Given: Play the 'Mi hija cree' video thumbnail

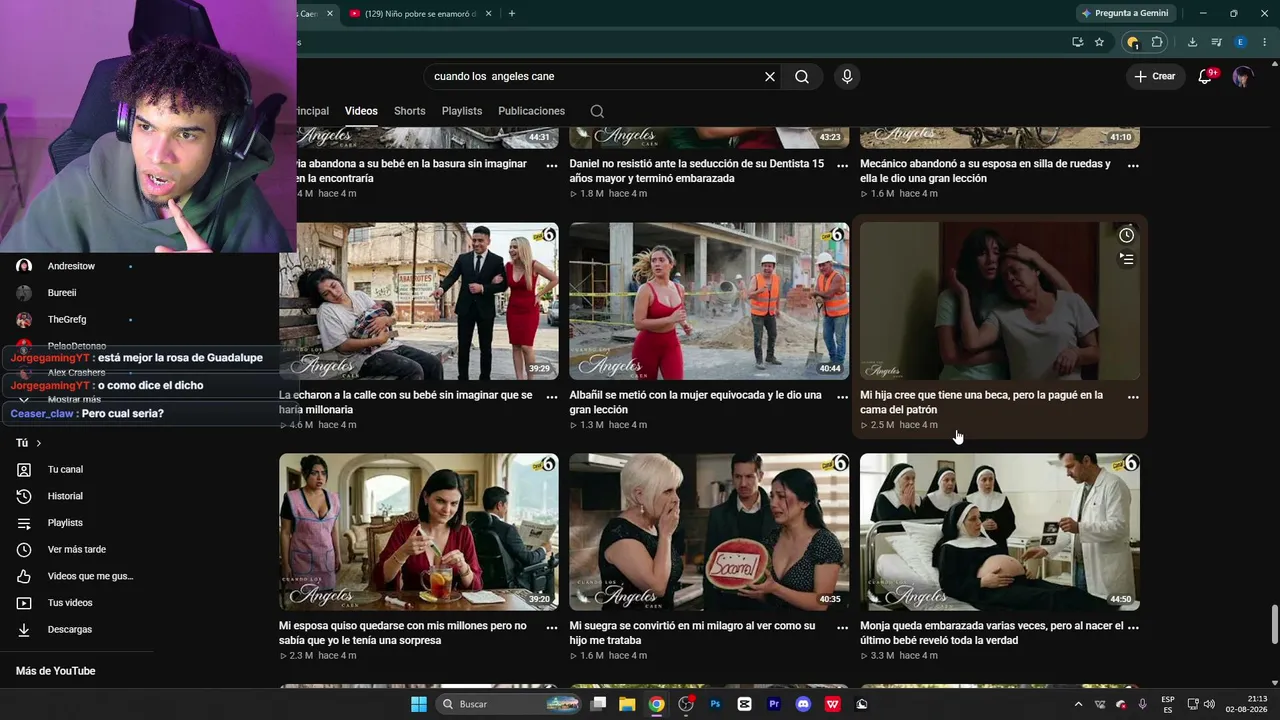Looking at the screenshot, I should [1000, 301].
